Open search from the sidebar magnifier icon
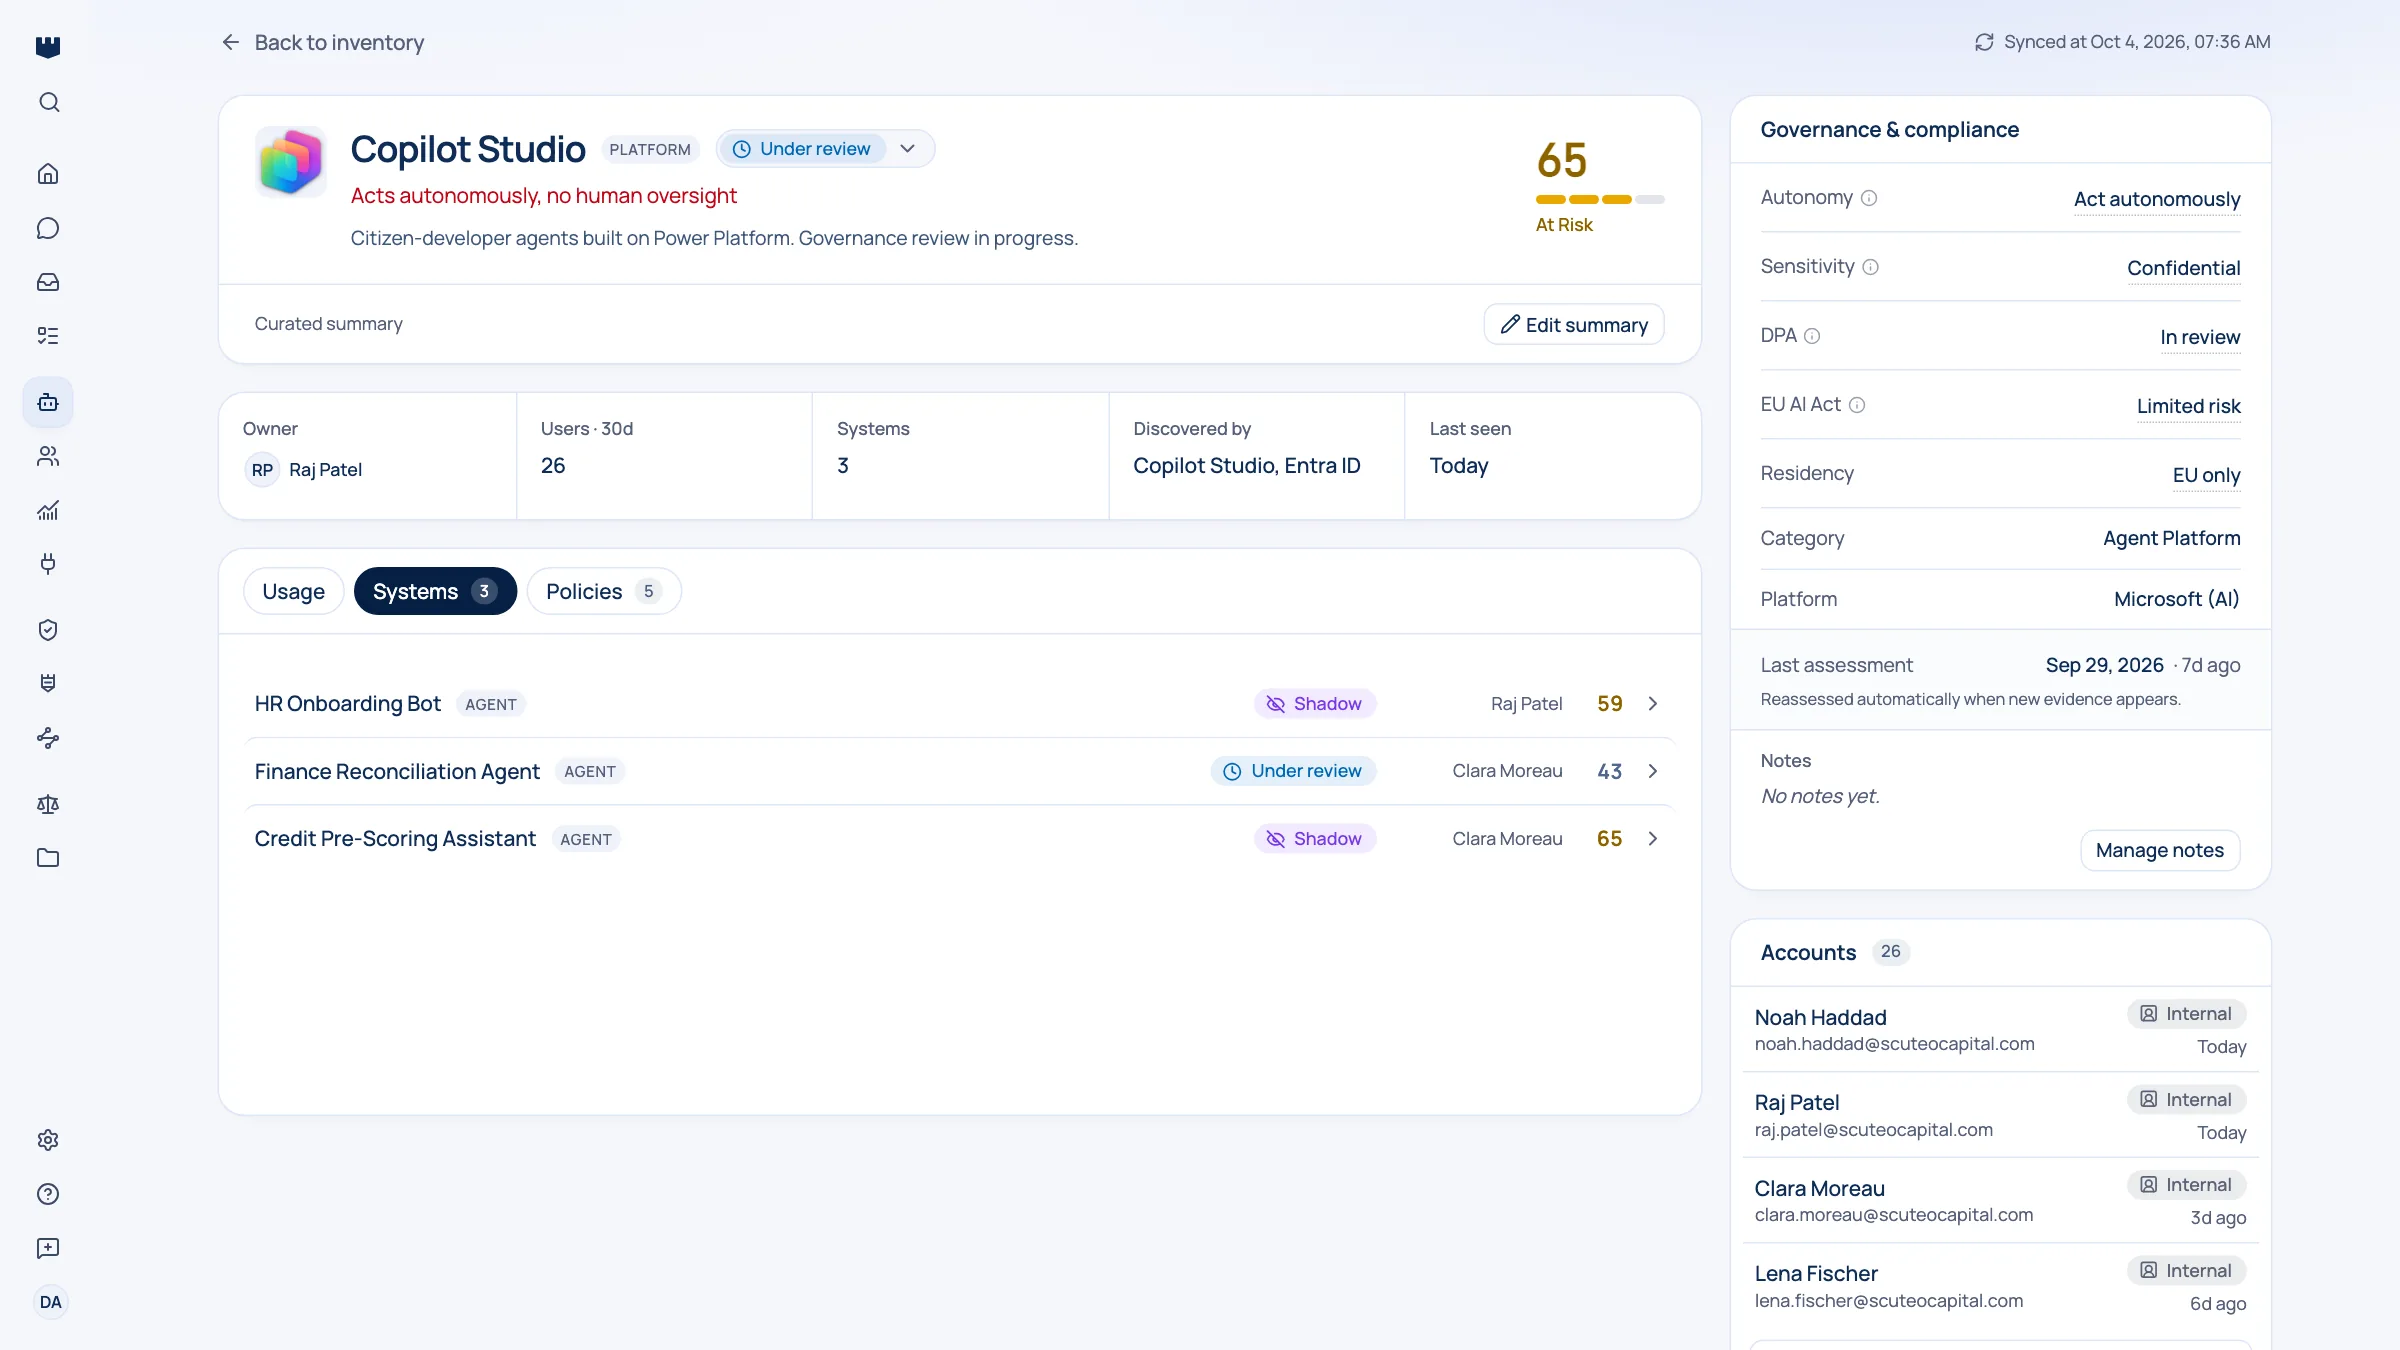Viewport: 2400px width, 1350px height. coord(48,102)
